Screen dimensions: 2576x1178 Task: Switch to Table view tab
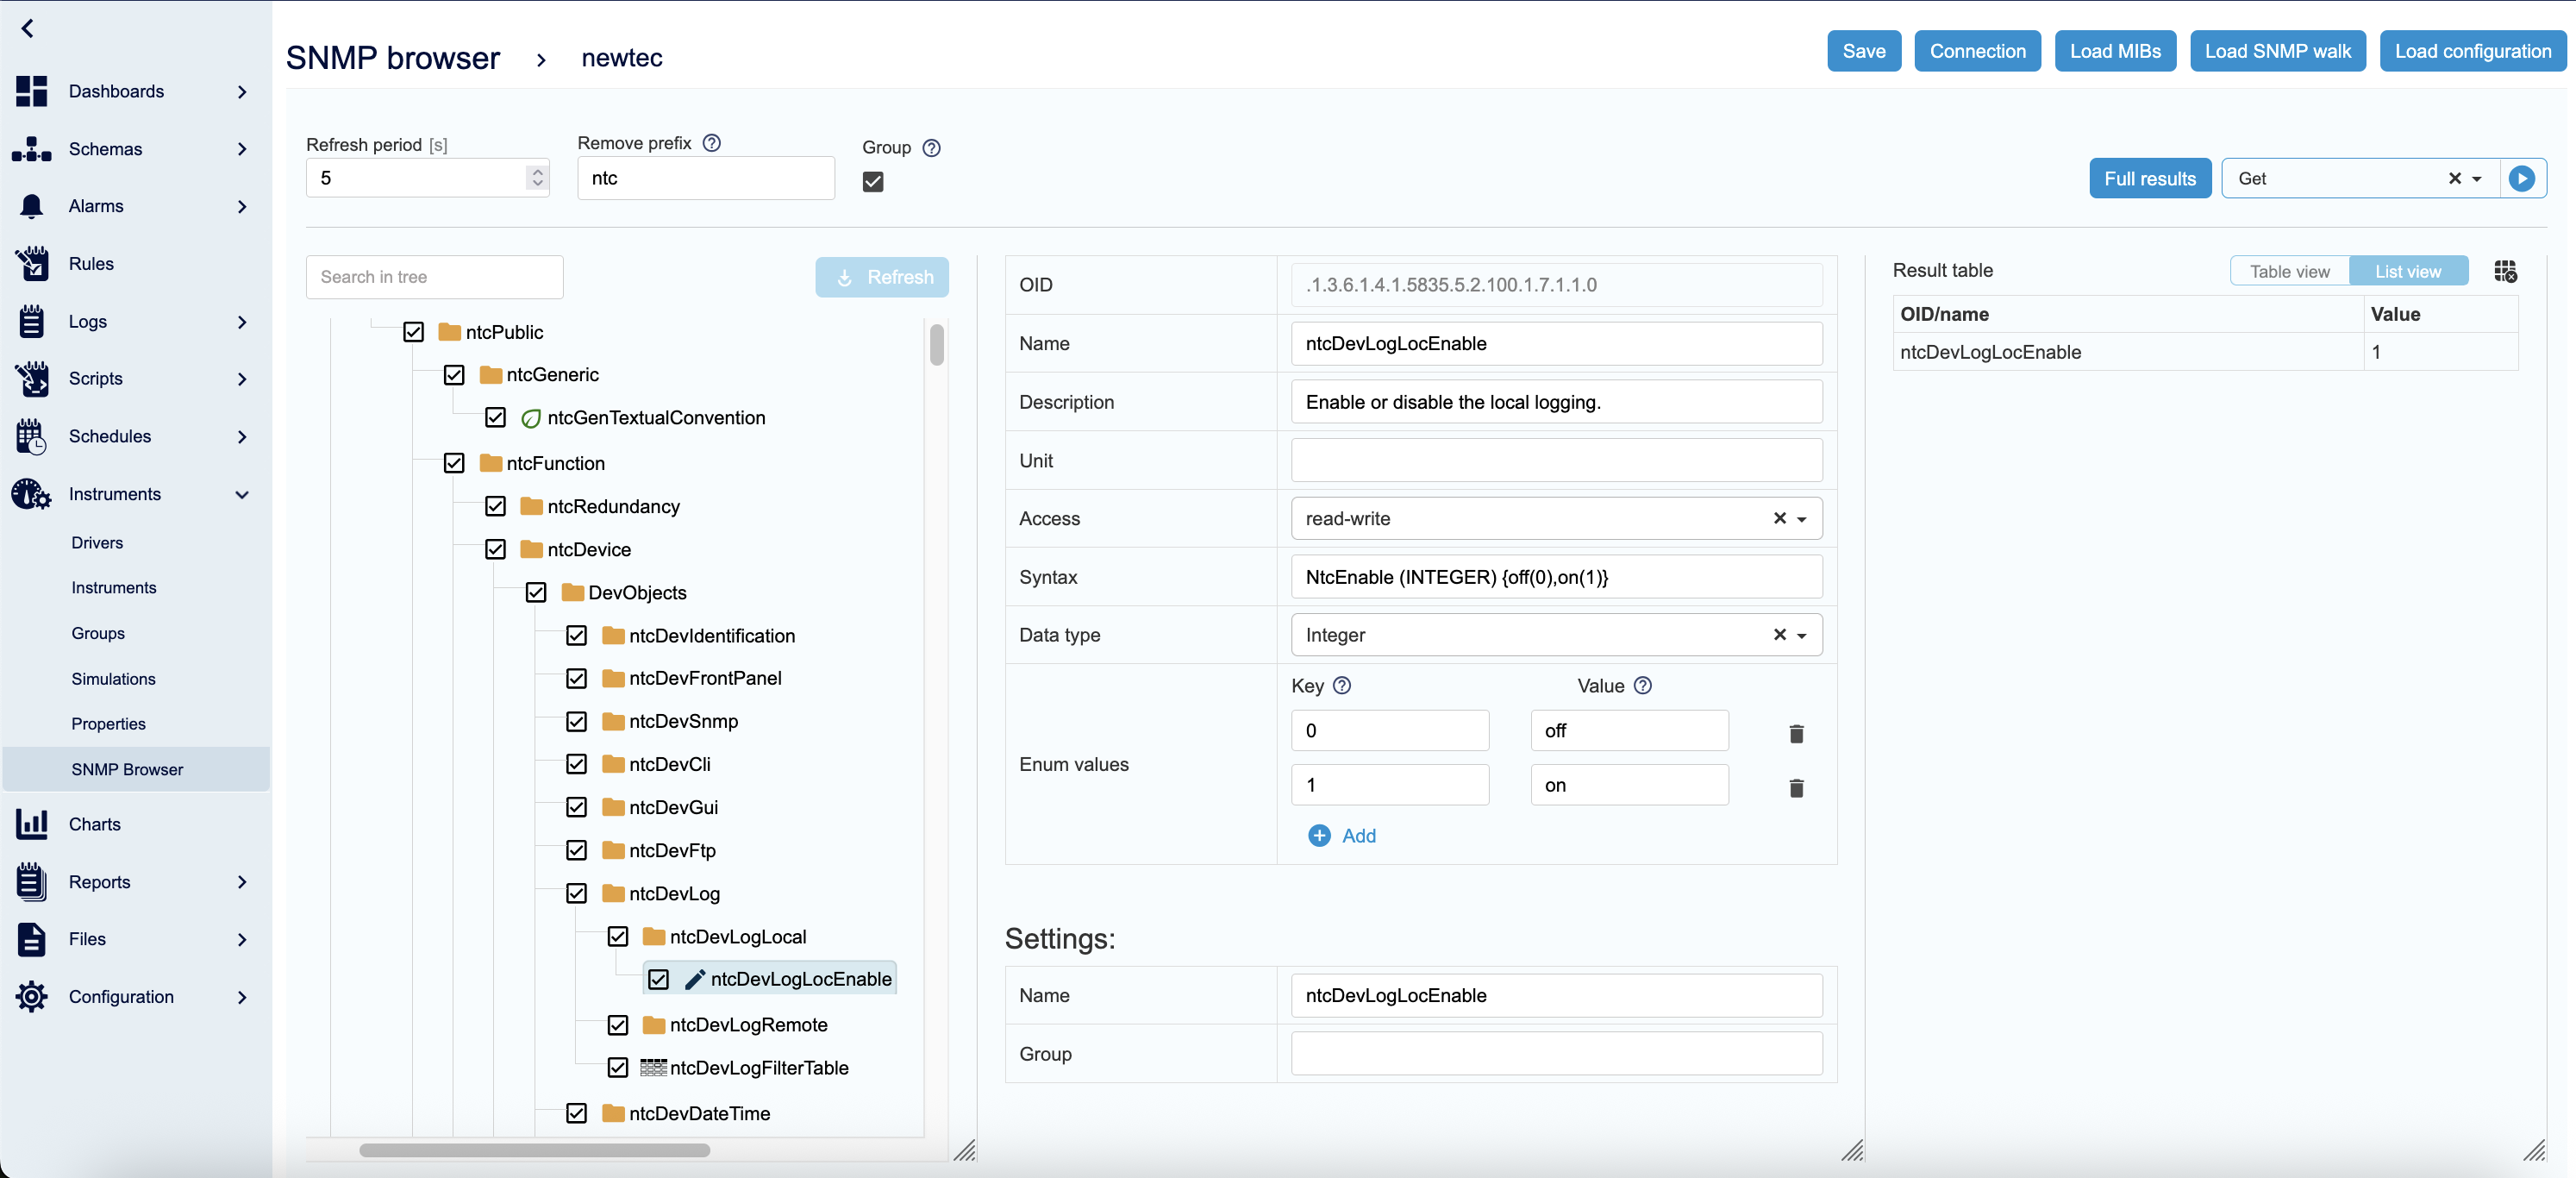[x=2288, y=271]
